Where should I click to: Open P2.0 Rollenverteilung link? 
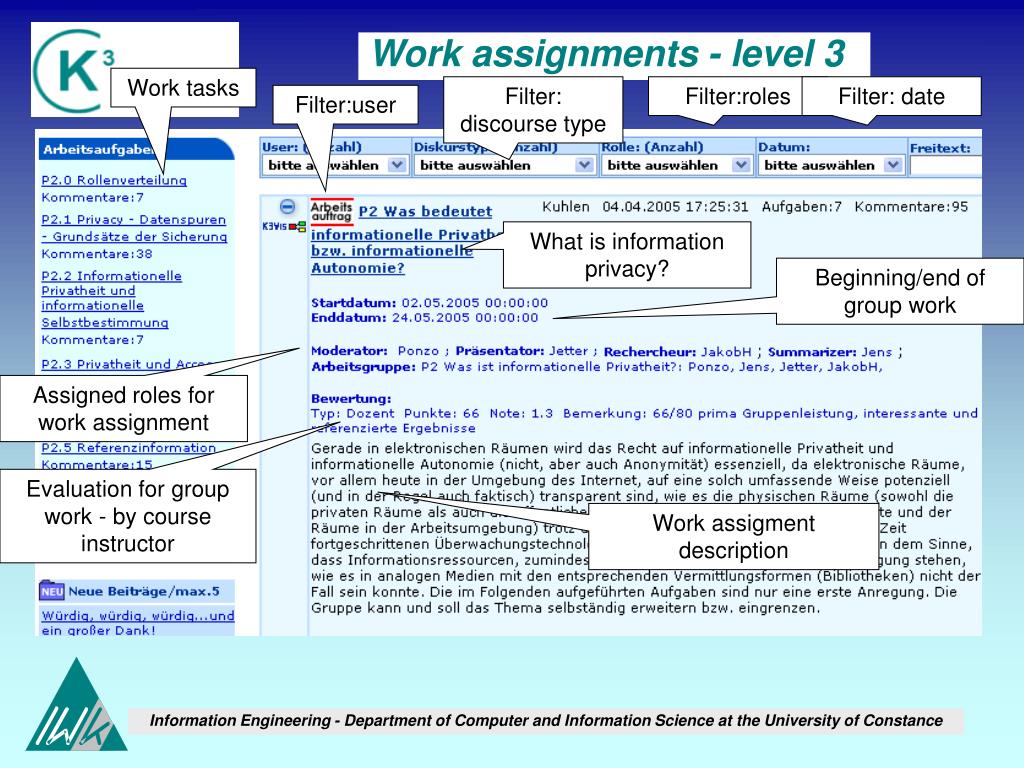[114, 180]
